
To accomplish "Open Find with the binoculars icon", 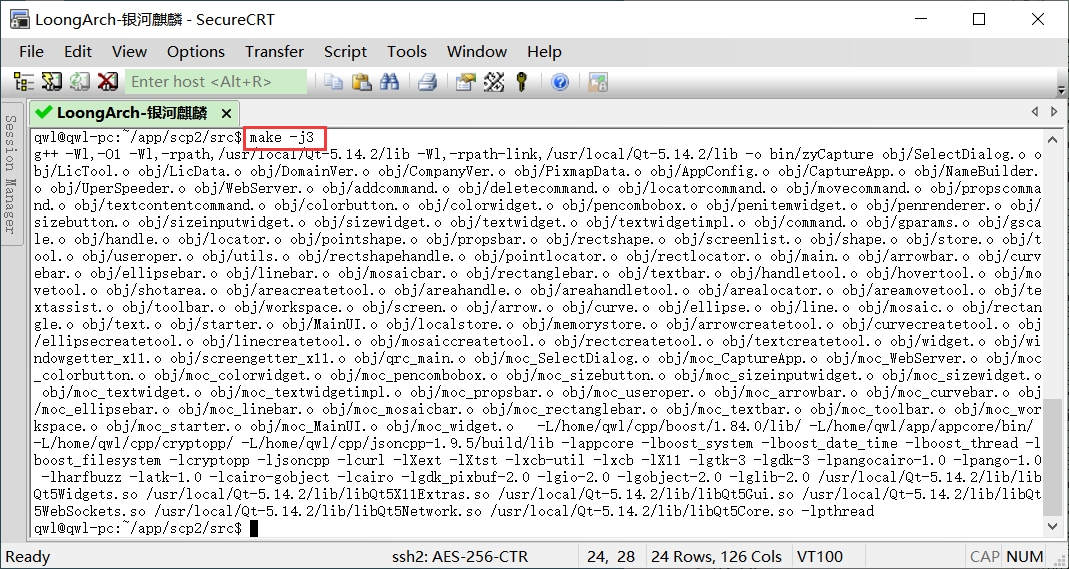I will click(x=390, y=82).
